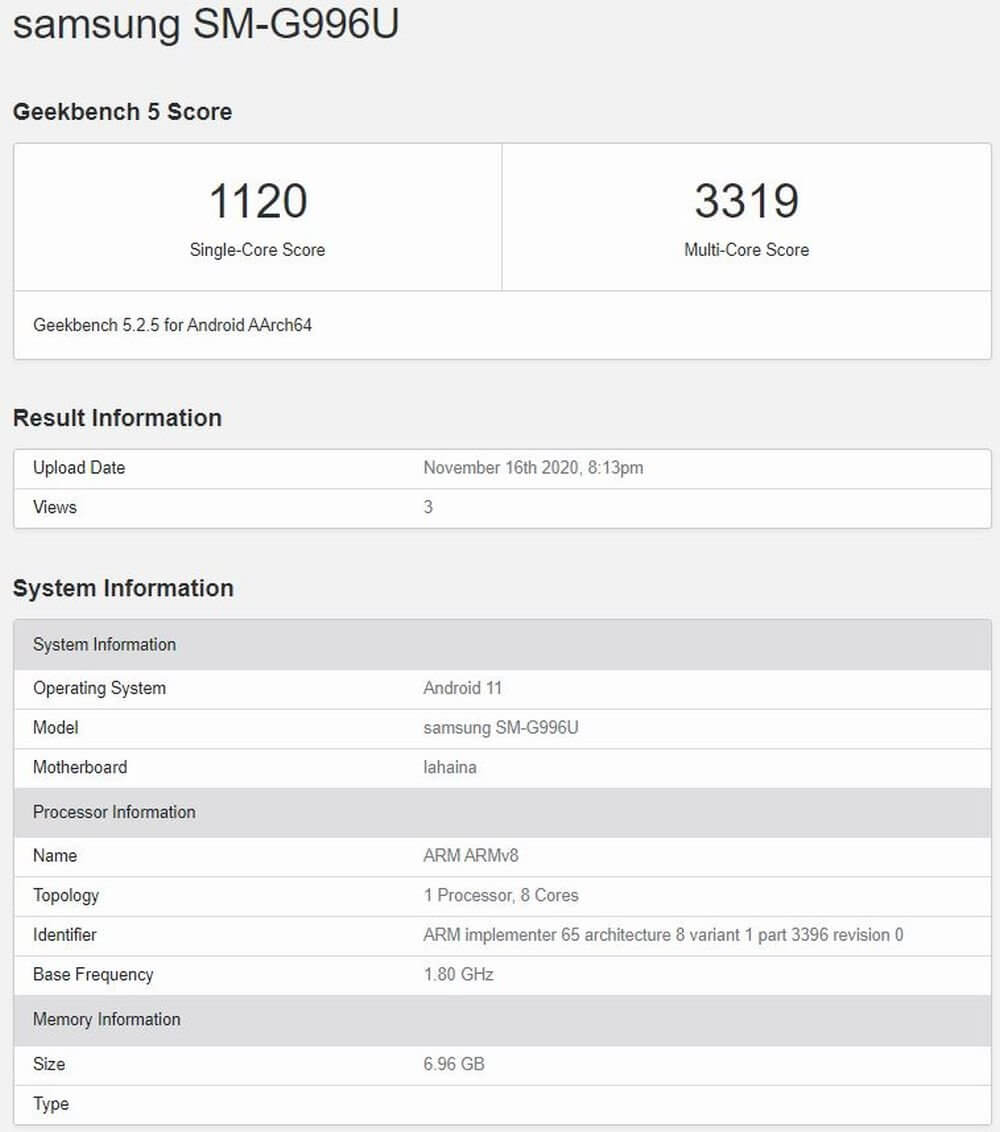Click the Geekbench 5 Score heading
Viewport: 1000px width, 1132px height.
point(122,112)
